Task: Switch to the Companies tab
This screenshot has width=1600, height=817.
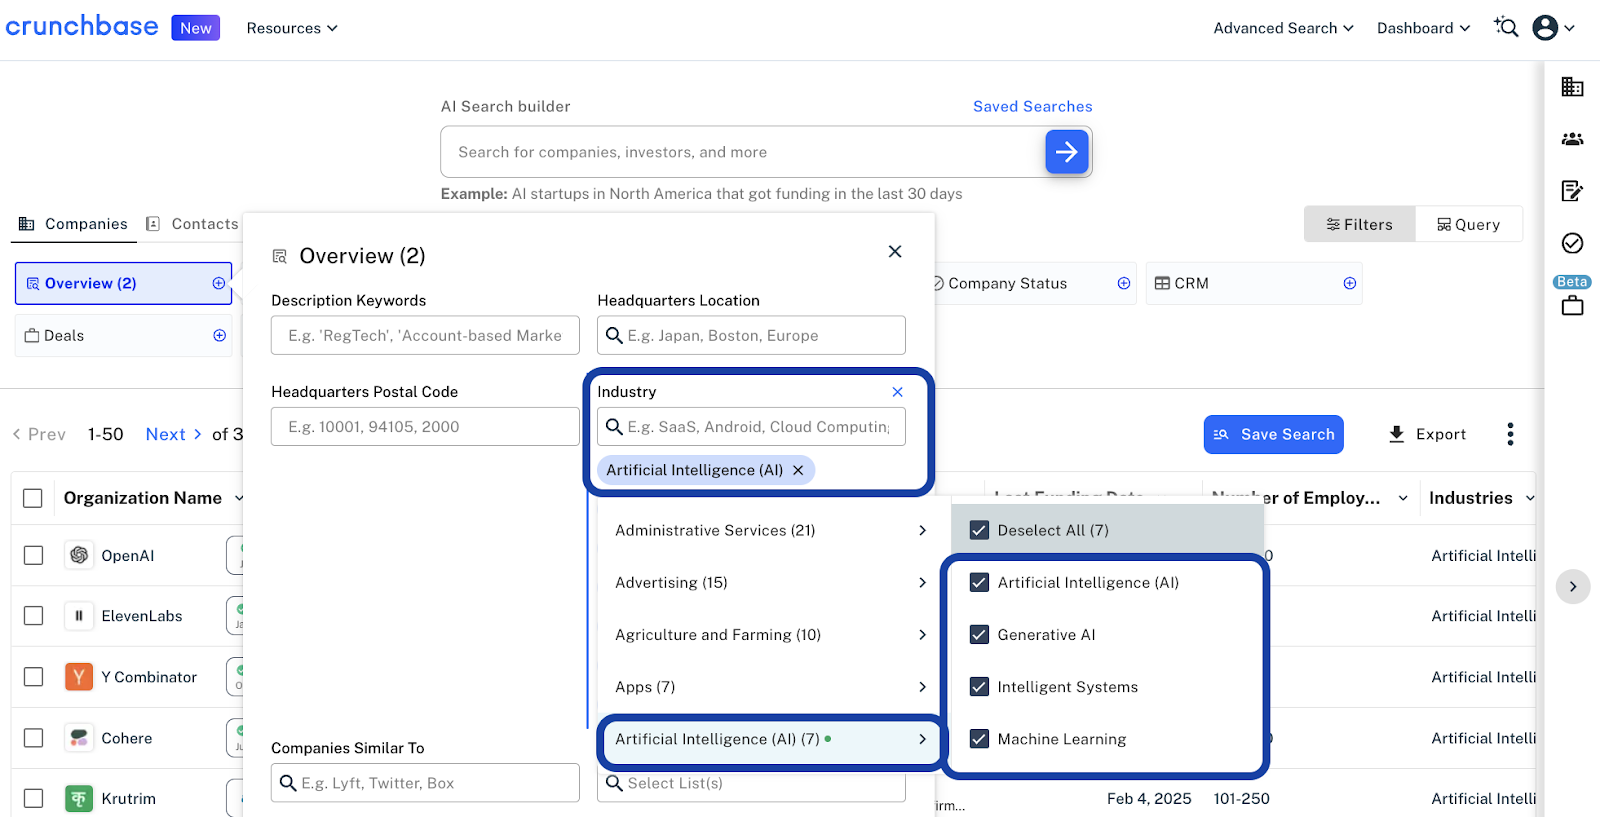Action: tap(74, 224)
